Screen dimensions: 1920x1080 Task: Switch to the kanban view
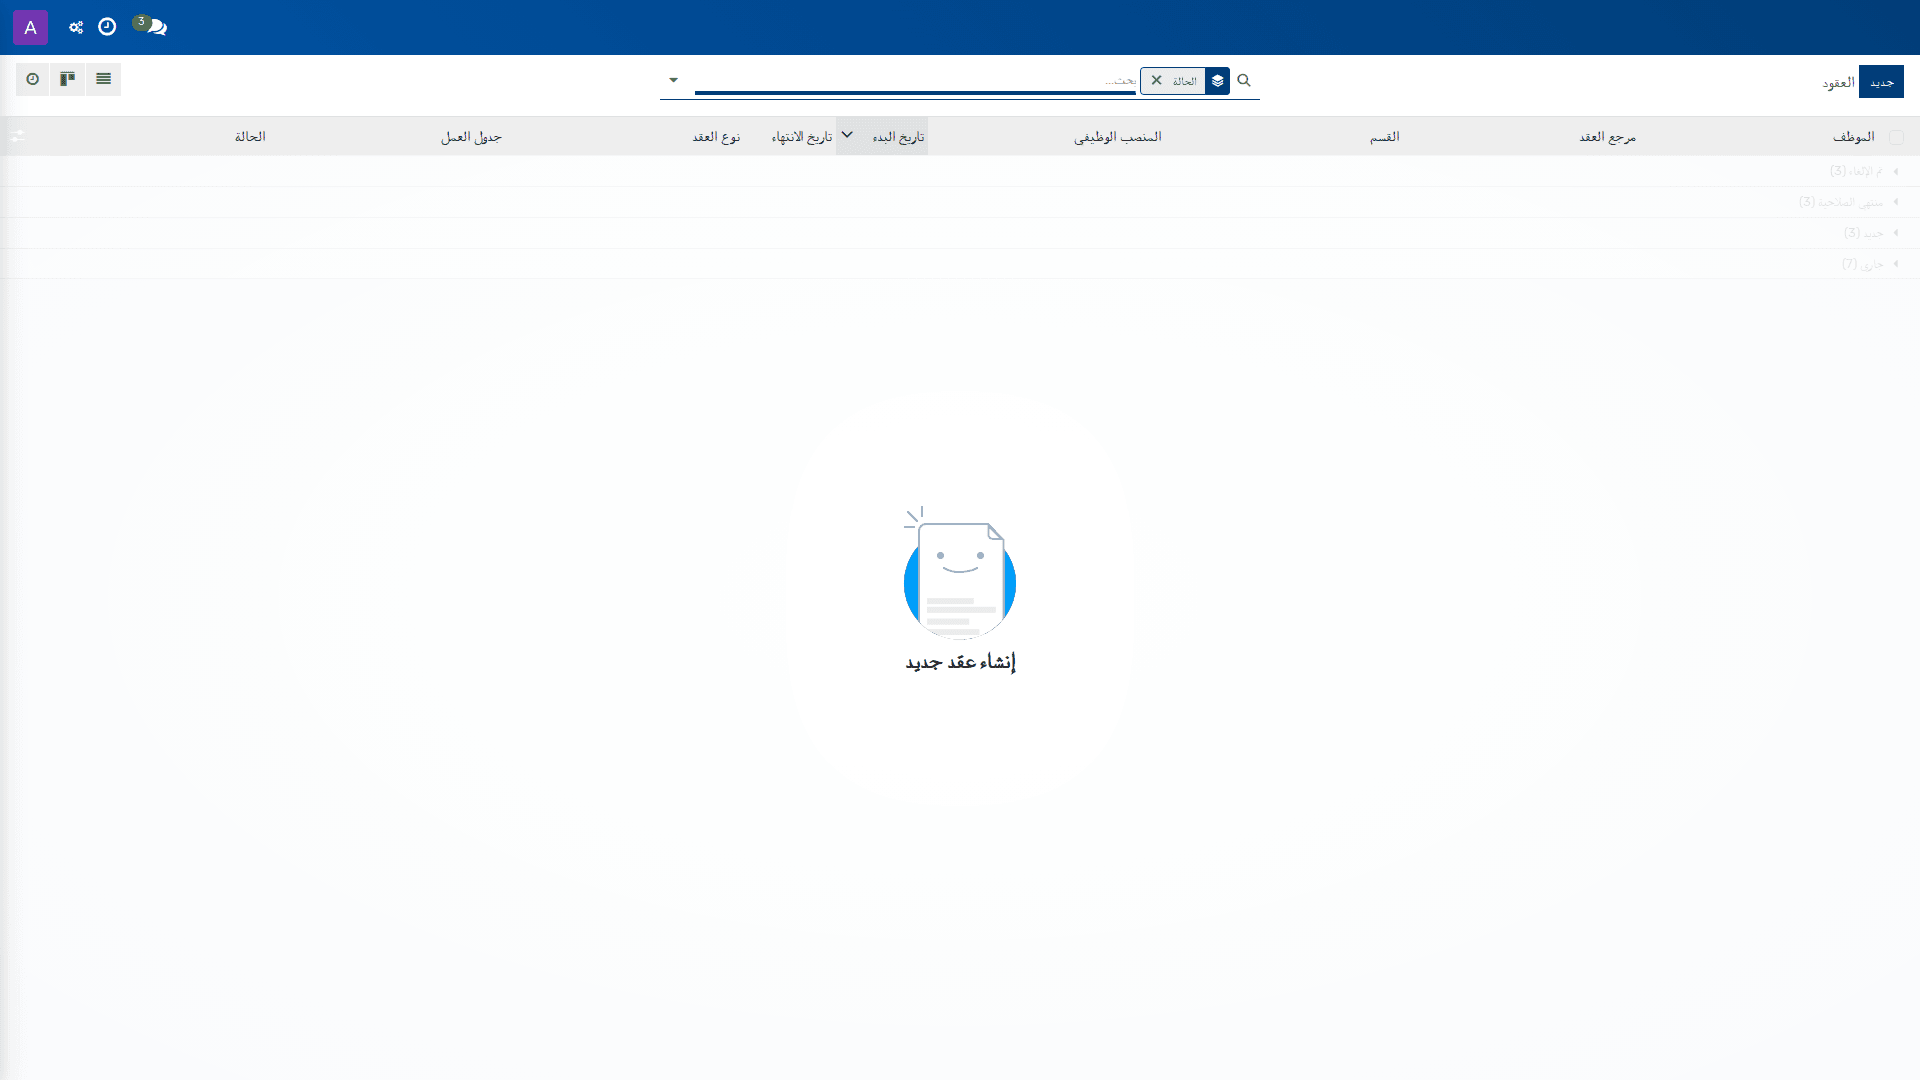[x=68, y=79]
